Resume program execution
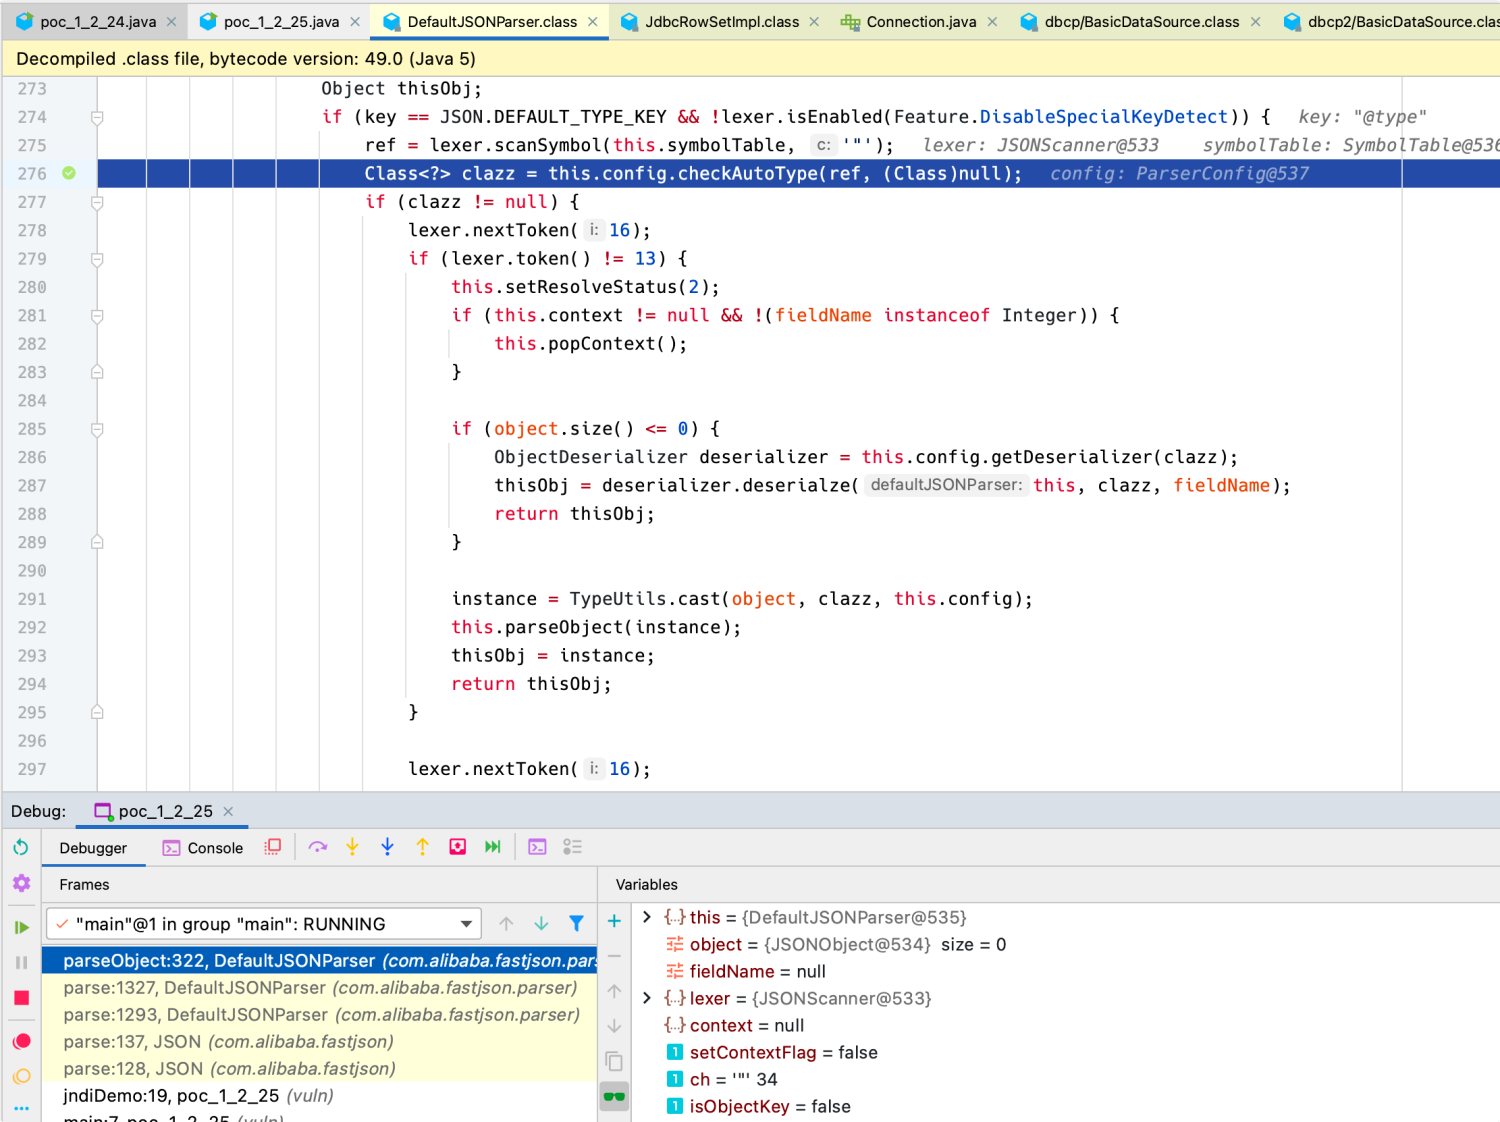The width and height of the screenshot is (1500, 1122). [x=21, y=927]
